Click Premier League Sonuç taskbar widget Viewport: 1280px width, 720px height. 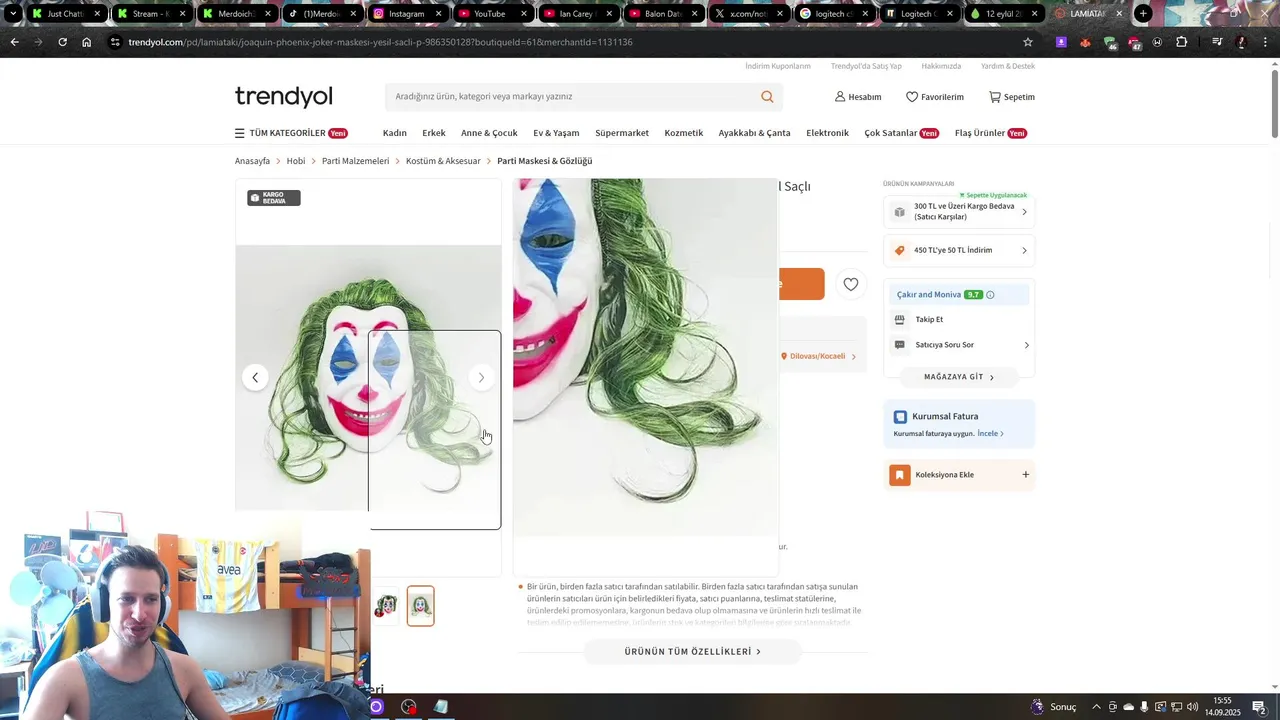pos(1054,707)
